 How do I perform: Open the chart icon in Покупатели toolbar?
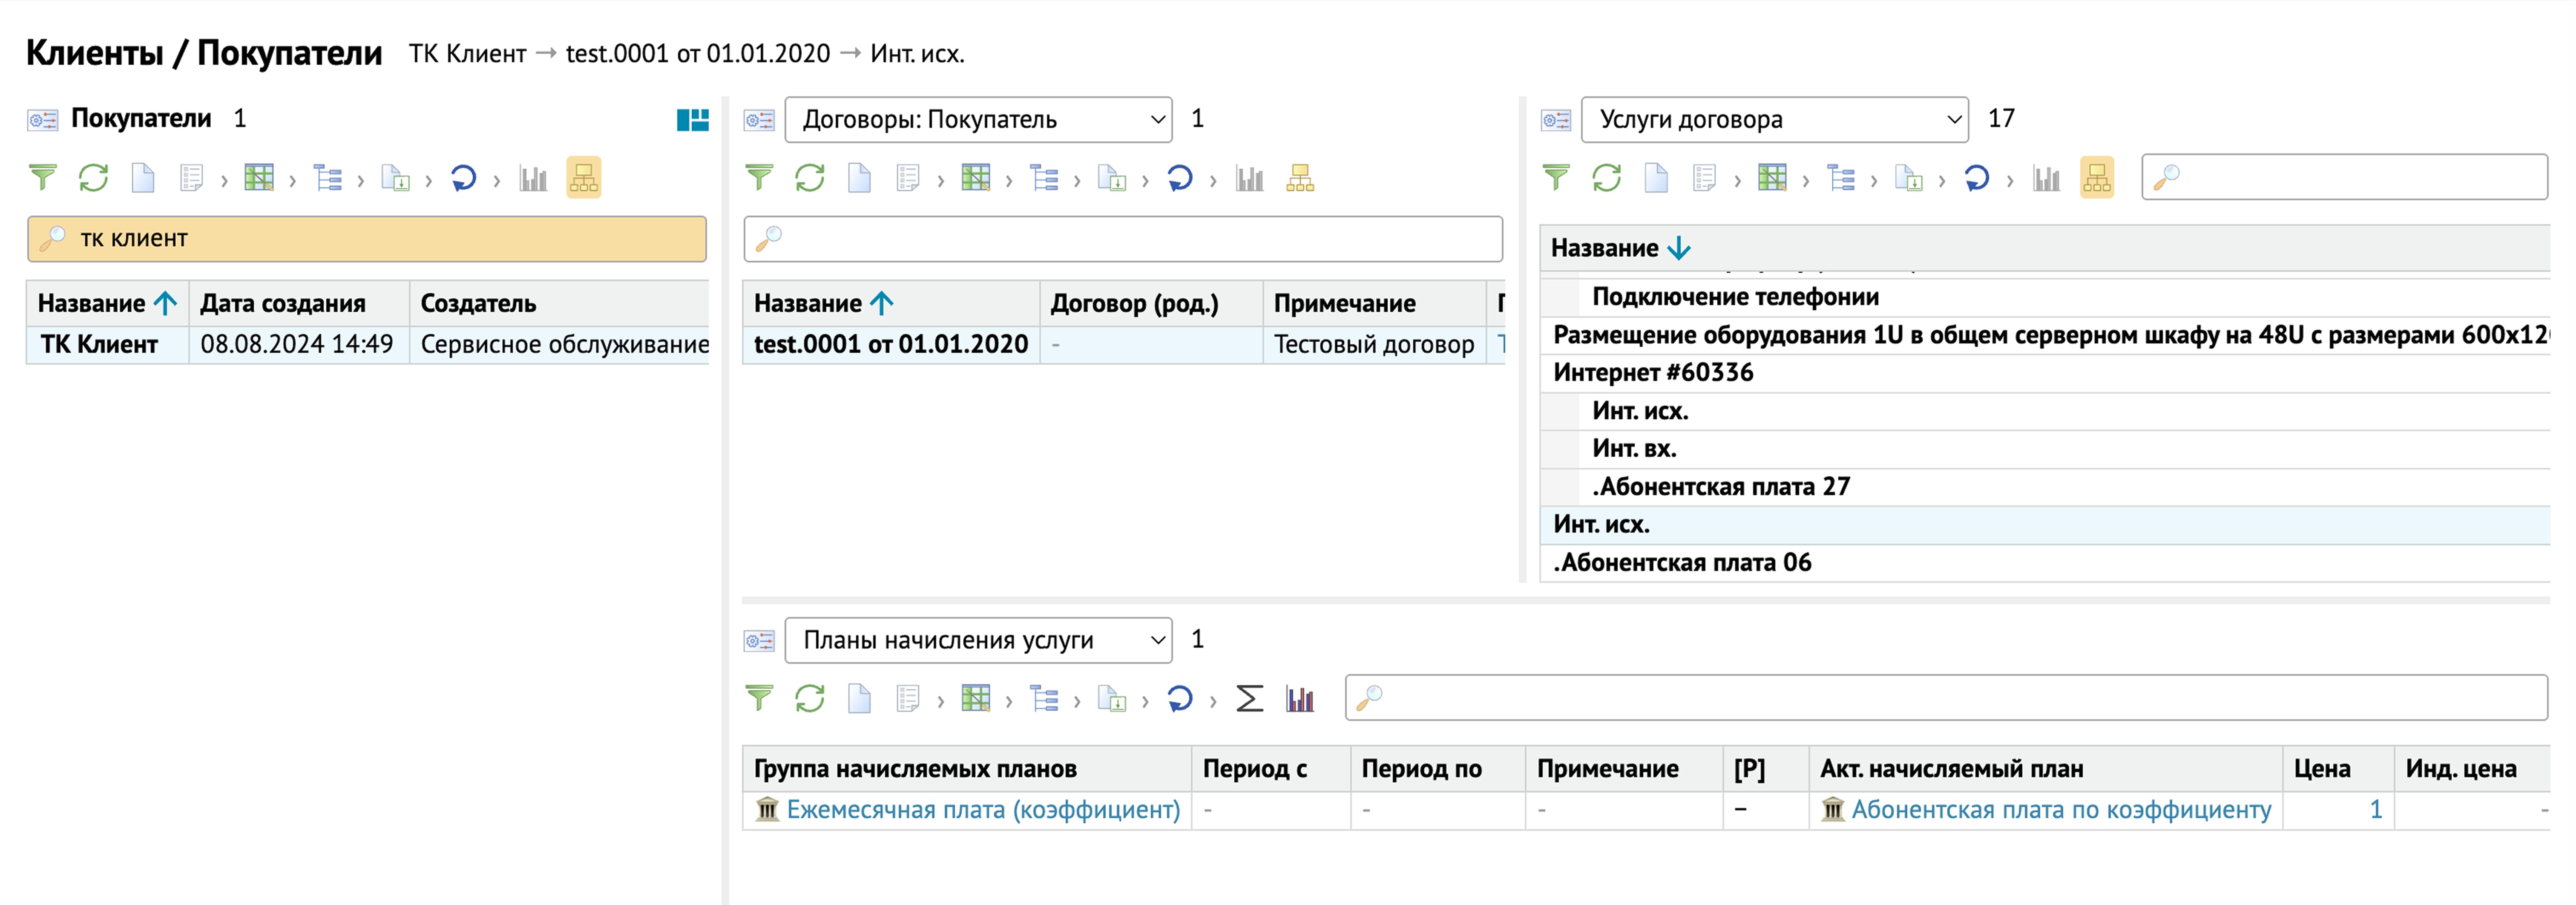(x=533, y=178)
